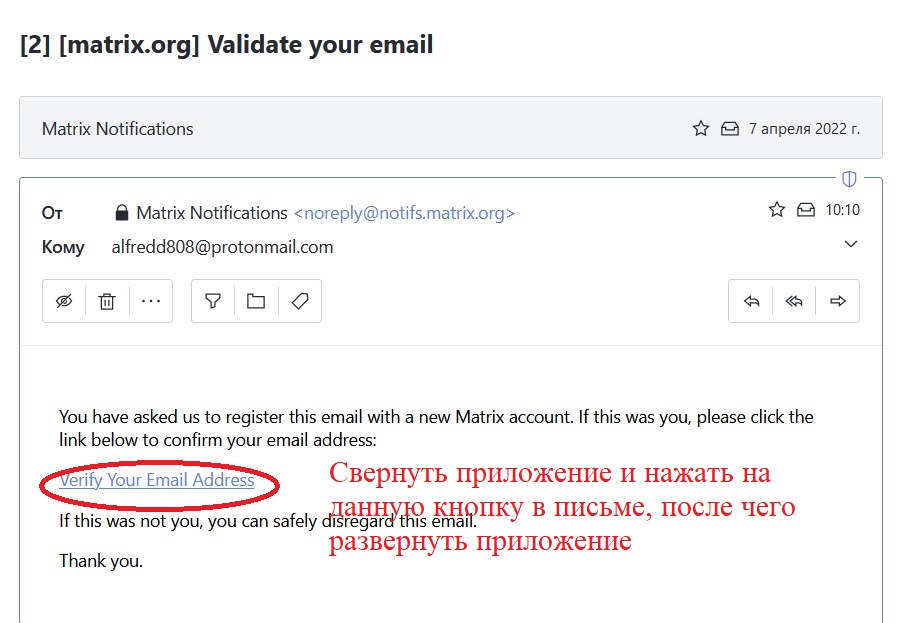Click the noreply@notifs.matrix.org sender address
This screenshot has height=623, width=898.
pos(404,213)
